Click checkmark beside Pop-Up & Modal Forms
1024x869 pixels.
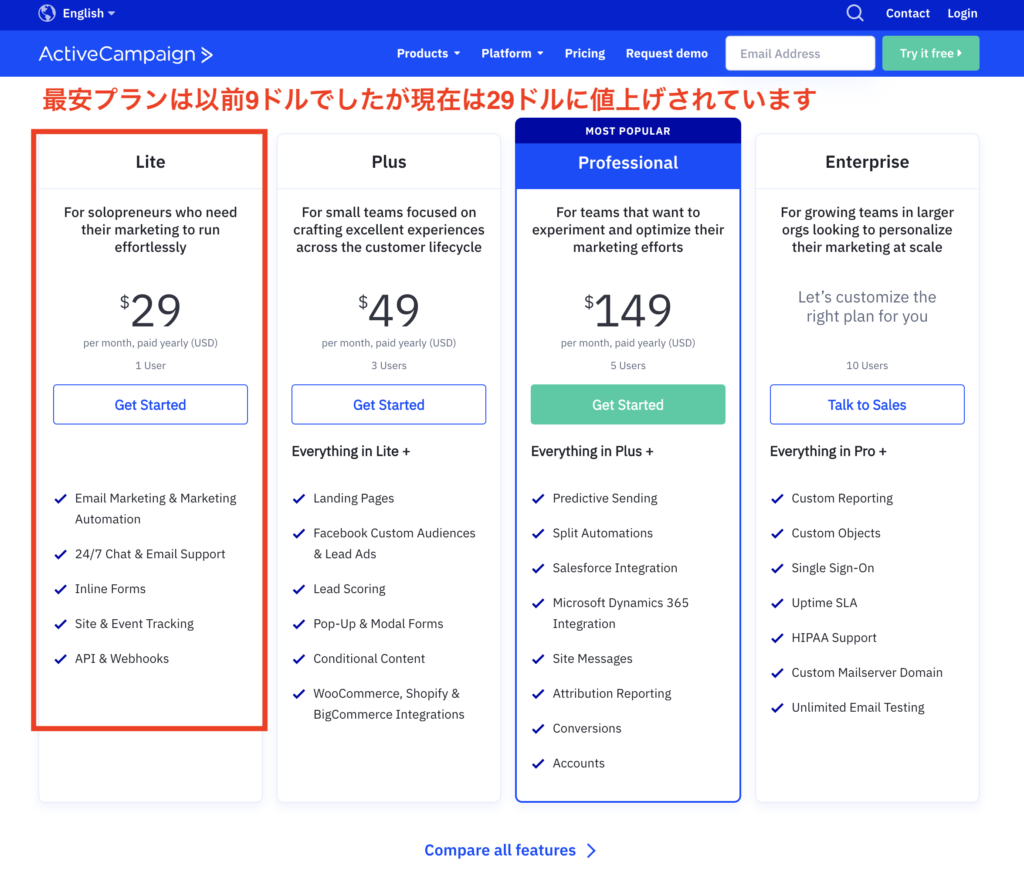click(x=299, y=624)
